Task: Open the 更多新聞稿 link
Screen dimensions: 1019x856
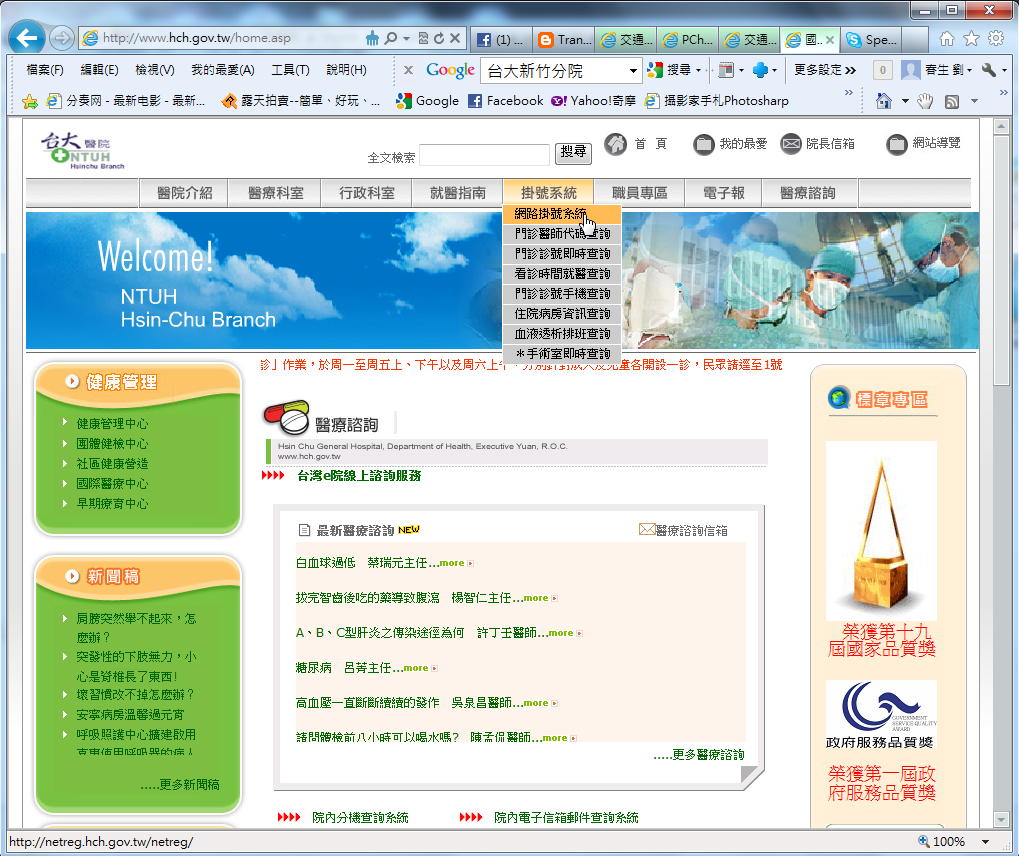Action: pos(180,785)
